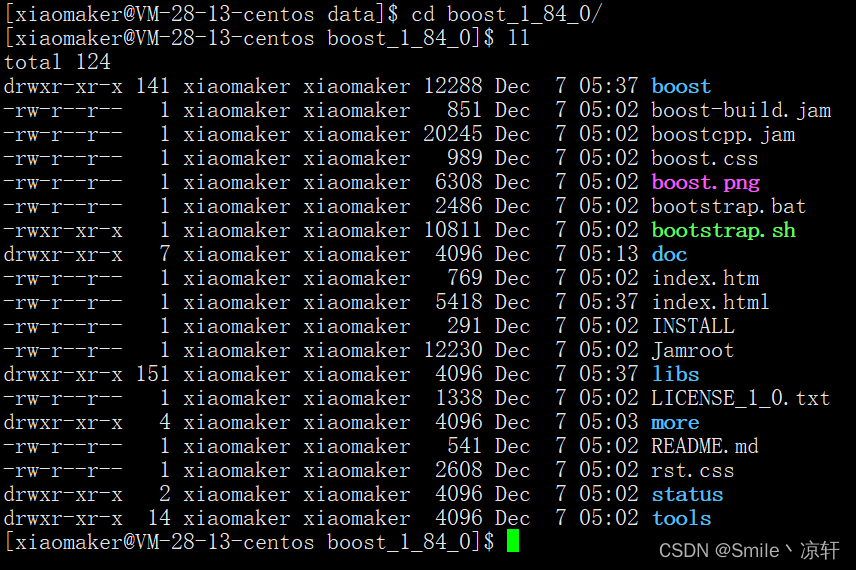
Task: Click the final '[xiaomaker@VM-28-13-centos boost_1_84_0]$' prompt
Action: [x=250, y=543]
